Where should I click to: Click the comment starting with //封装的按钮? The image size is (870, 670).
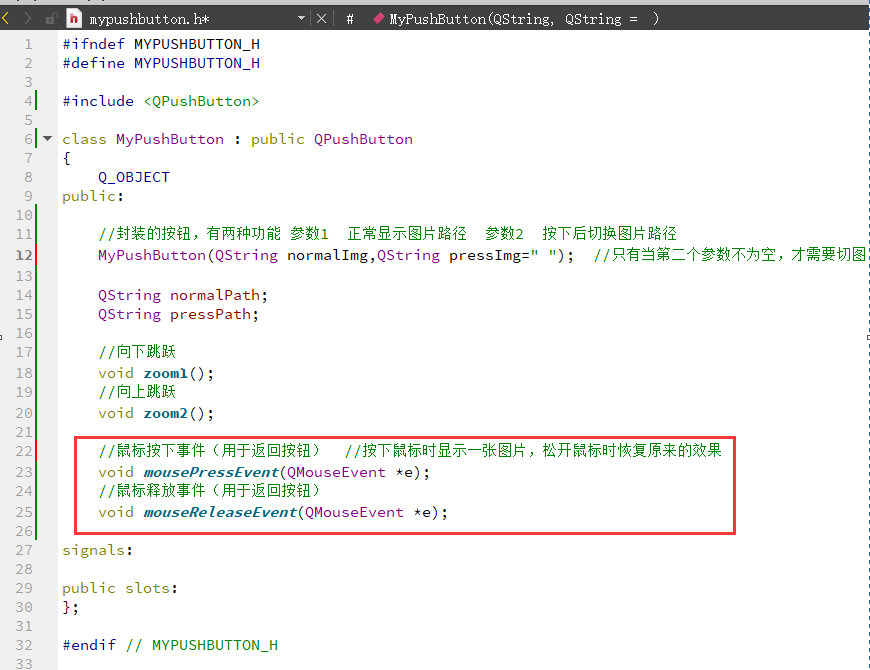coord(387,234)
